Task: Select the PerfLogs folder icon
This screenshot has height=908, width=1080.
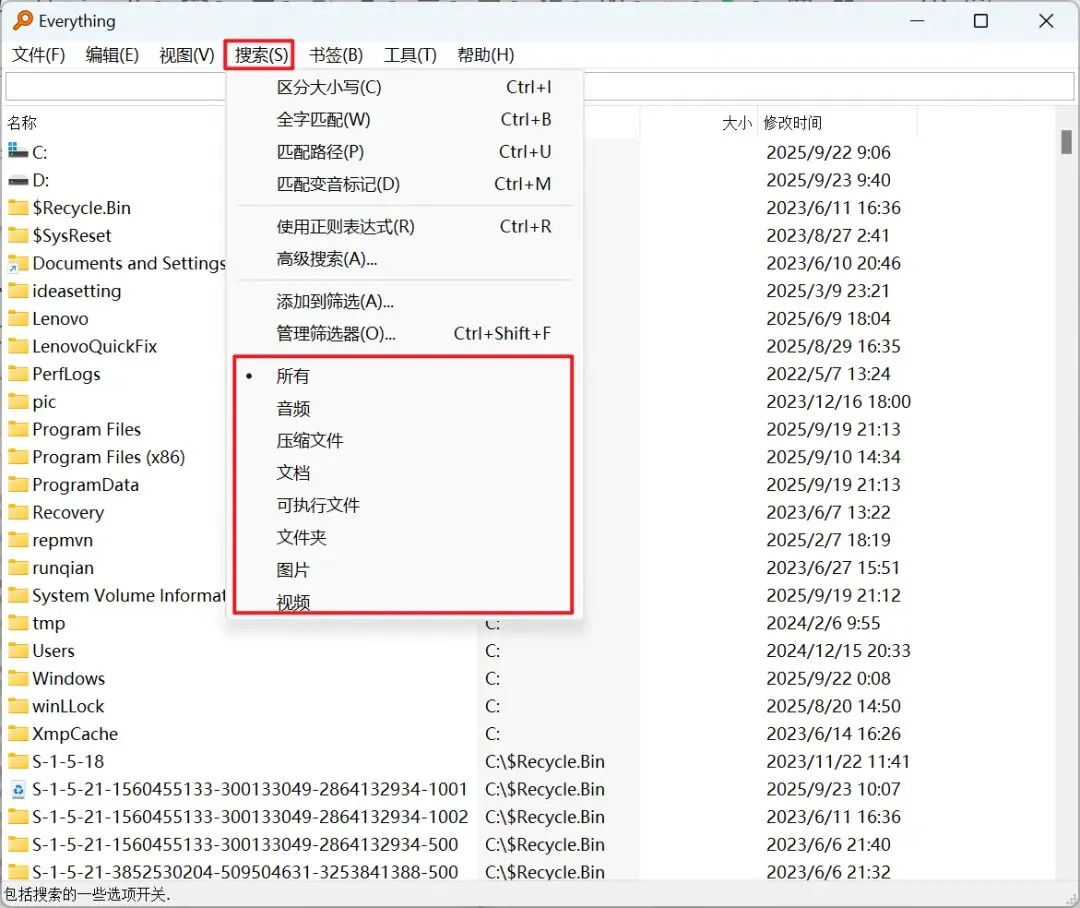Action: 18,373
